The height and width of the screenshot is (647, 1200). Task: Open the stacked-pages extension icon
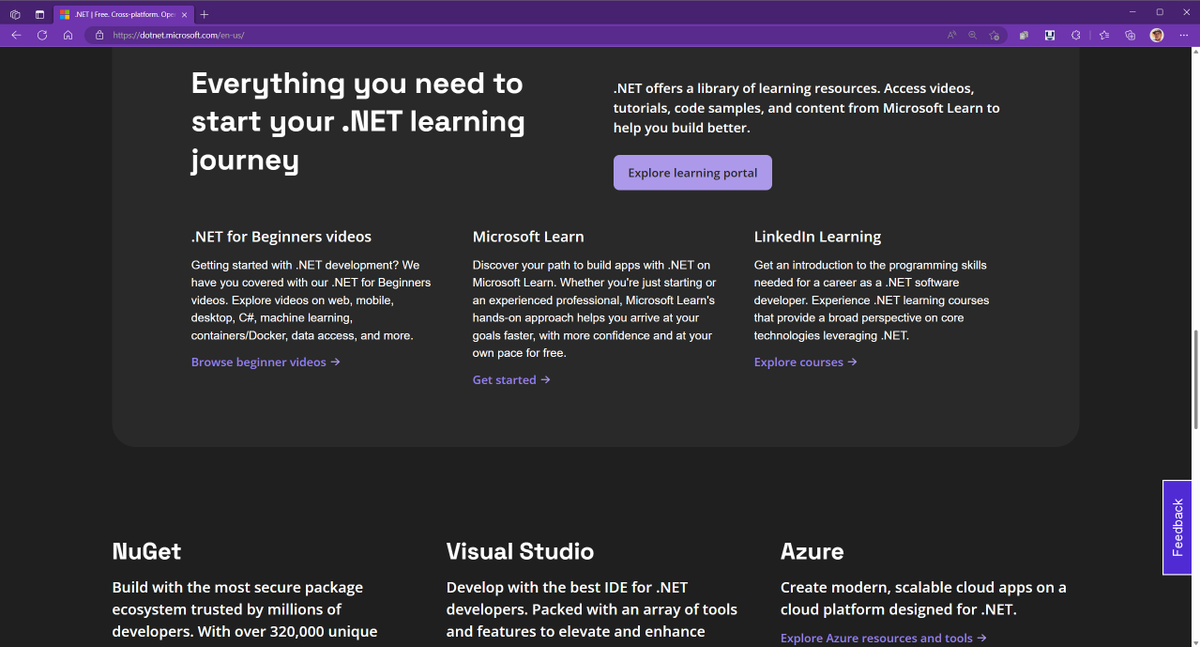pyautogui.click(x=1024, y=35)
